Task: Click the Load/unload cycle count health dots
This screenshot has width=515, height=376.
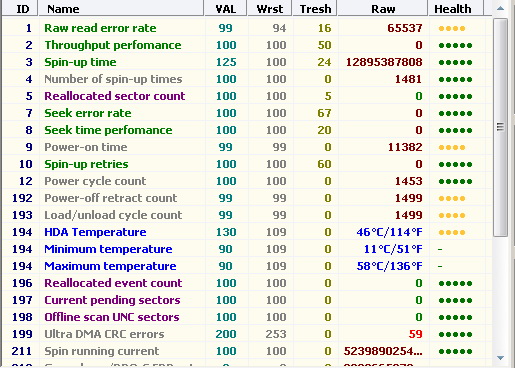Action: click(452, 215)
